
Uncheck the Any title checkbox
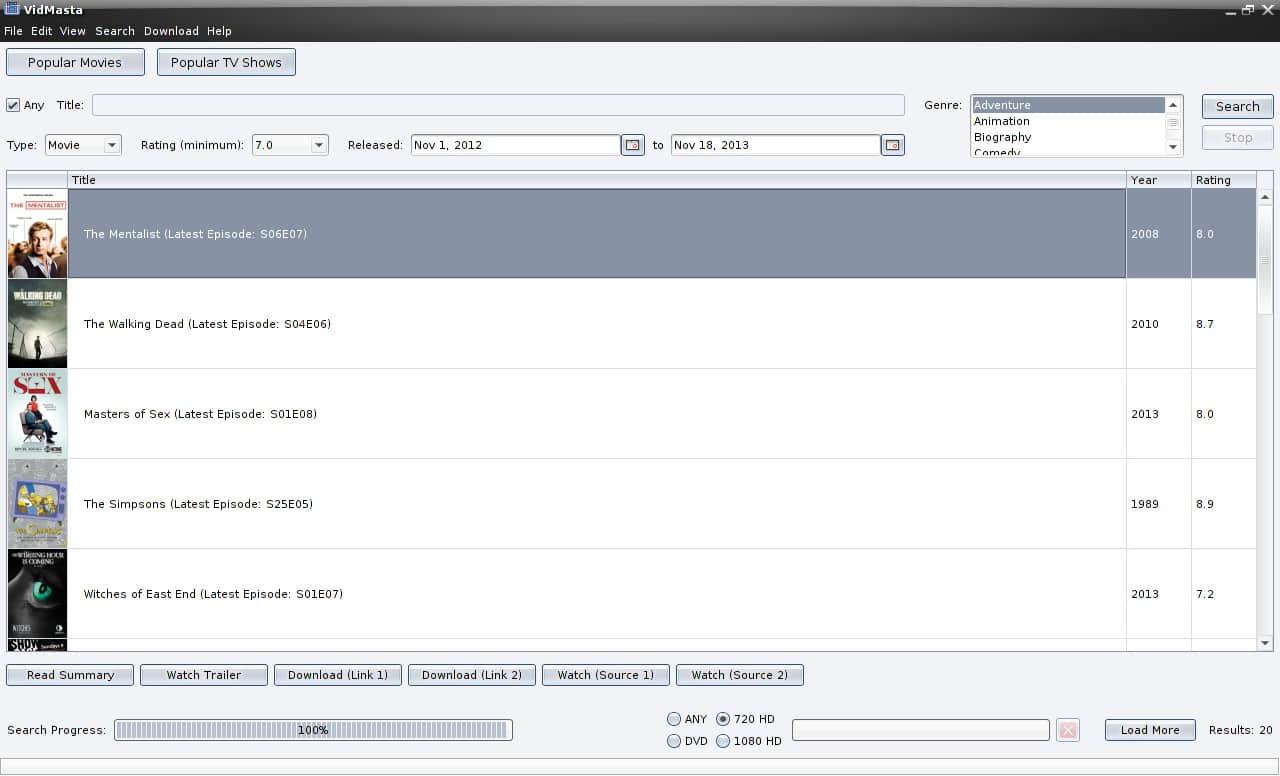pos(13,105)
